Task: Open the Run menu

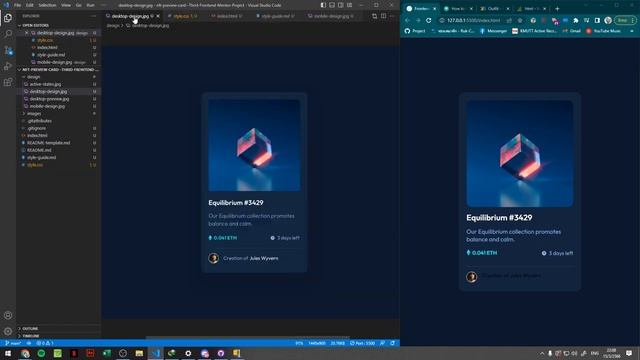Action: 91,5
